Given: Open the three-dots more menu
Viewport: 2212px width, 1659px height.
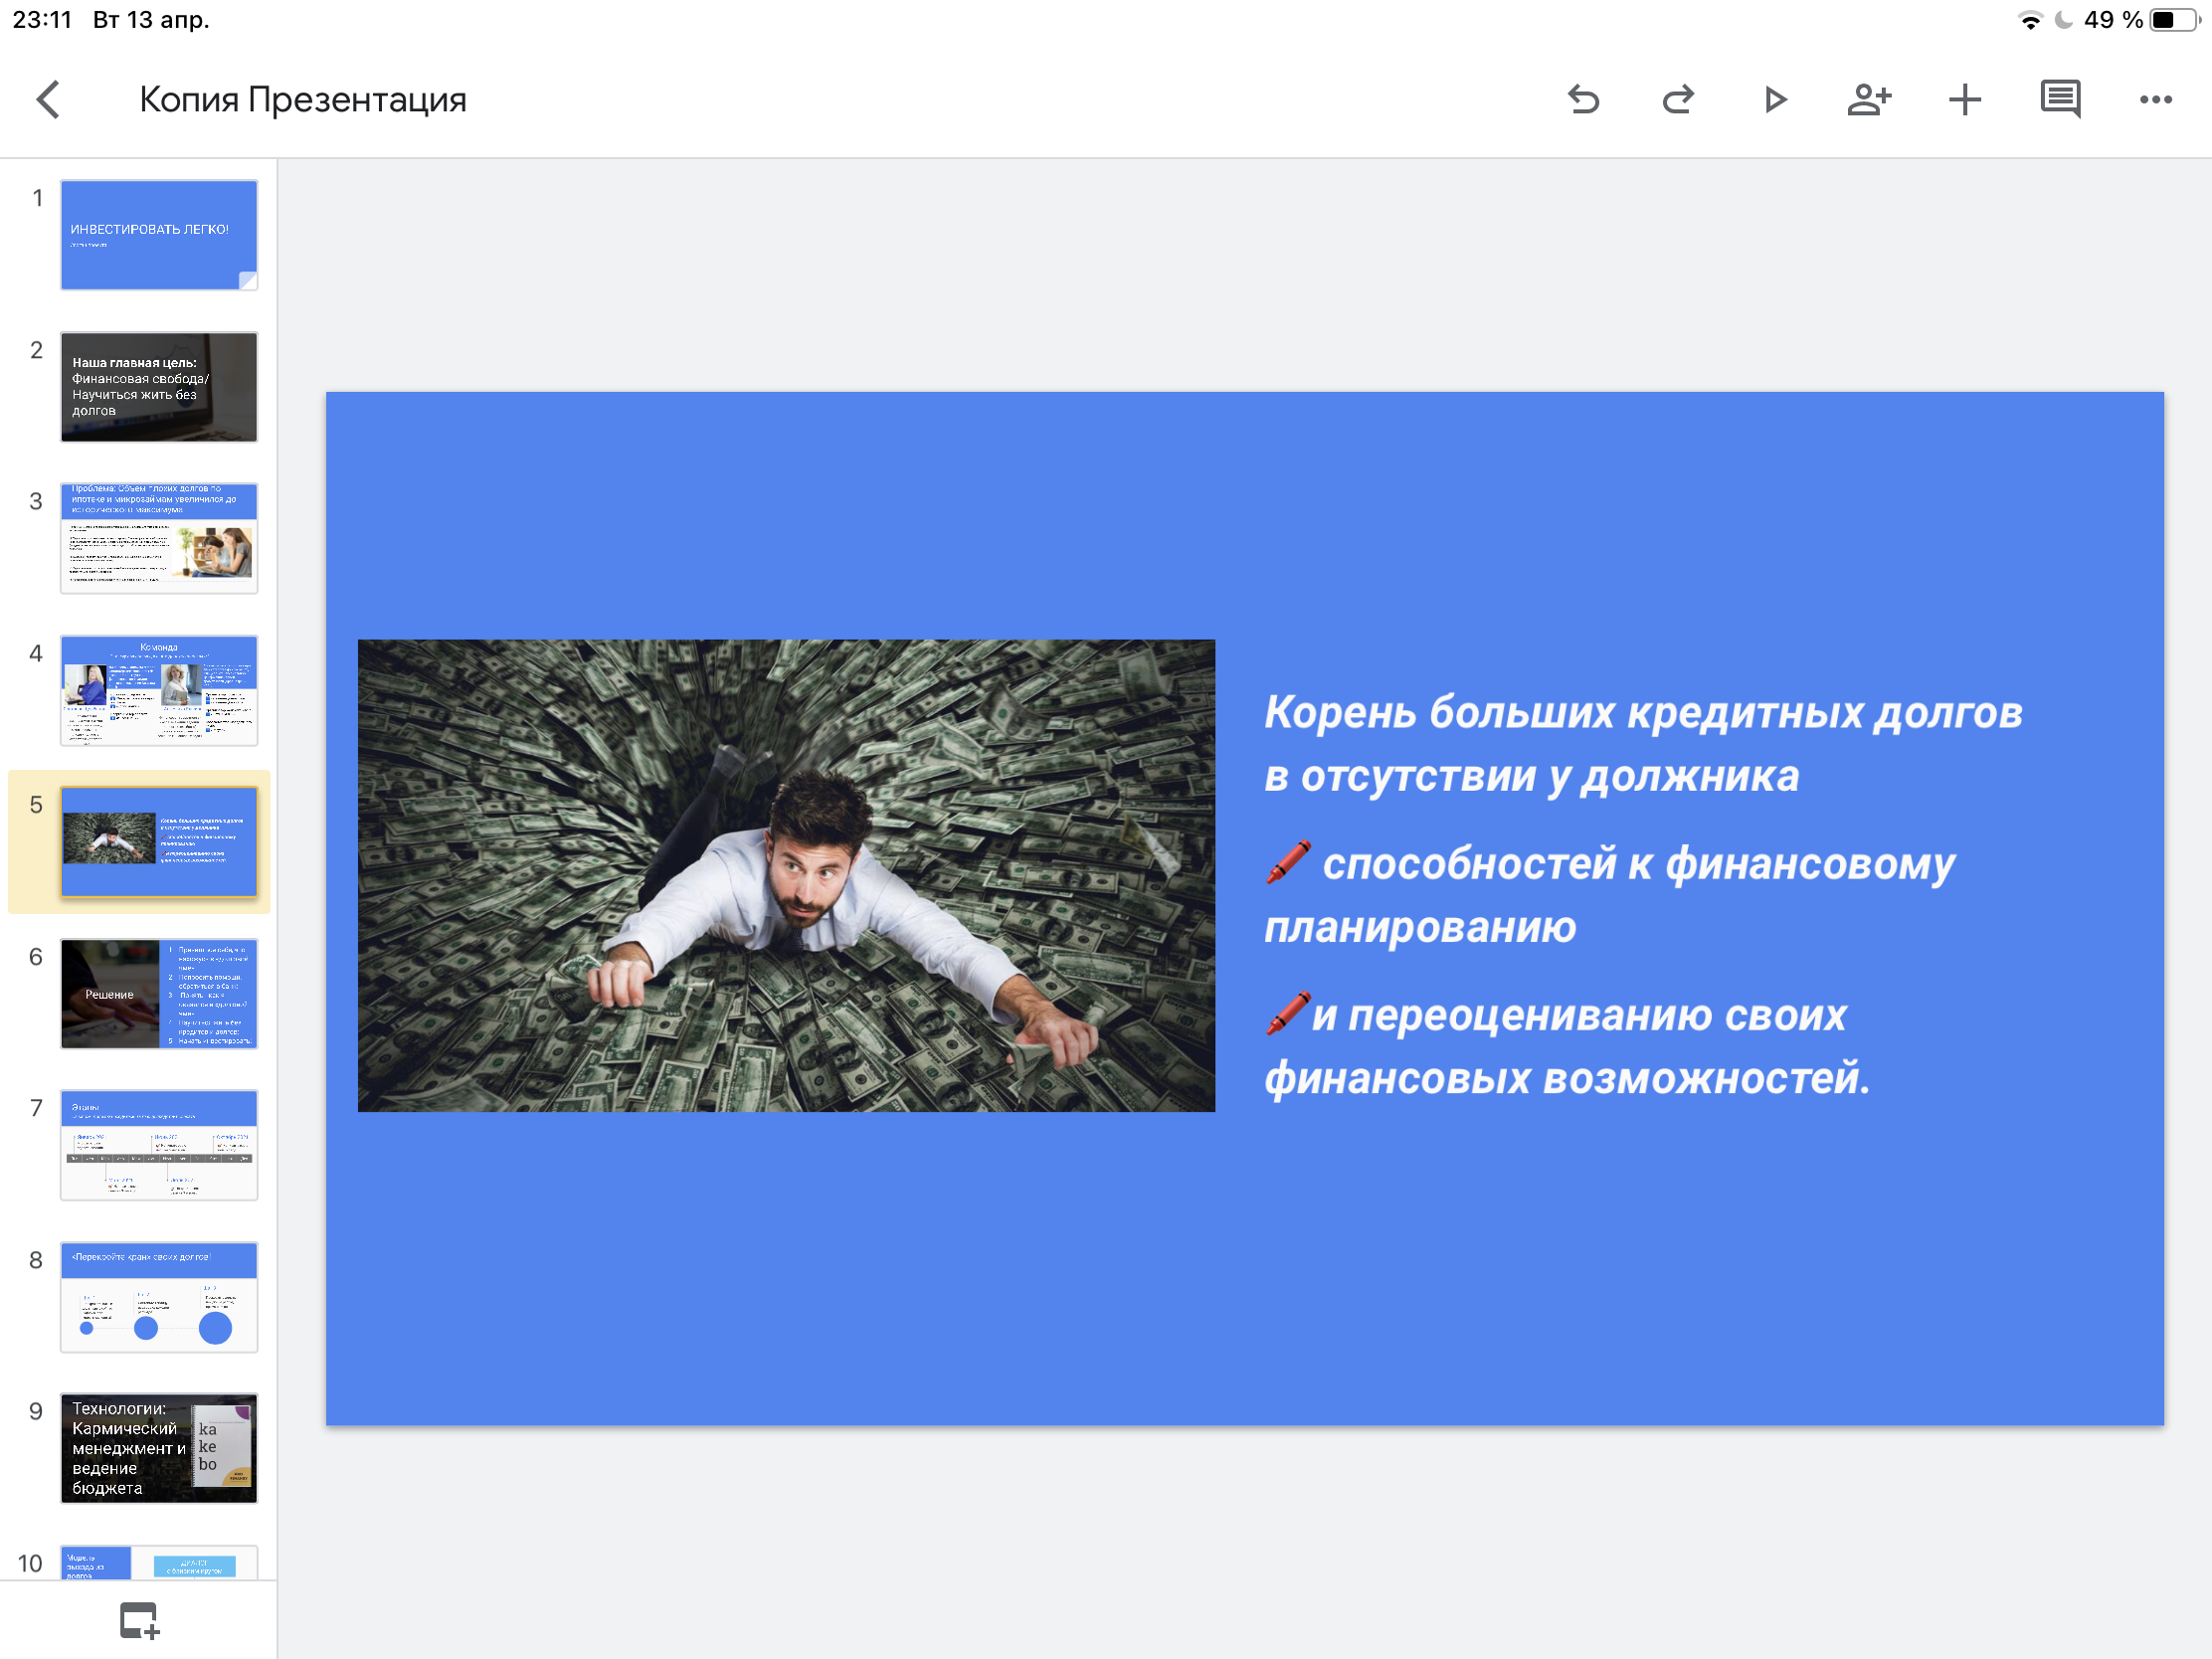Looking at the screenshot, I should [x=2155, y=99].
